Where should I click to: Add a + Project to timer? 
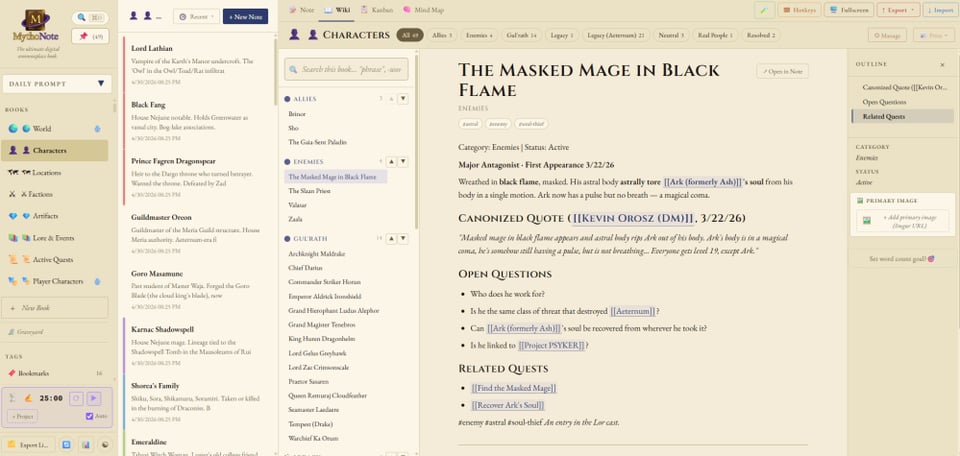pyautogui.click(x=22, y=416)
